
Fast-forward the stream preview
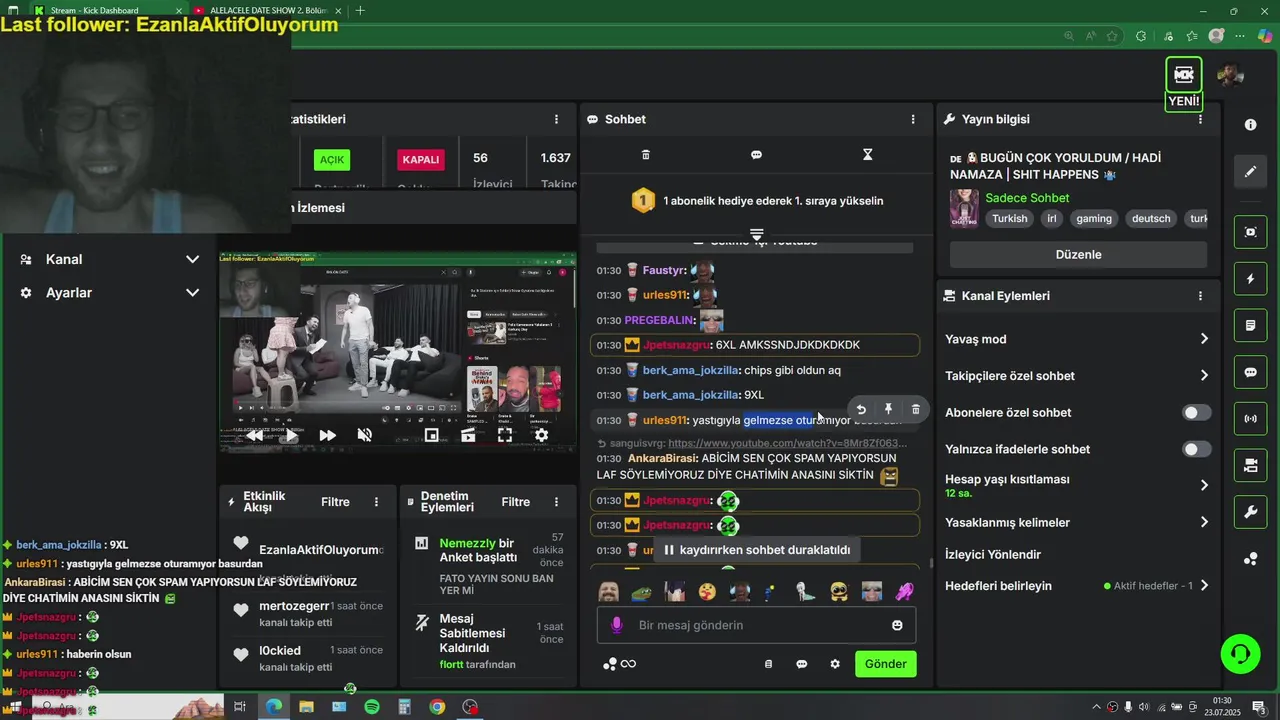(327, 435)
